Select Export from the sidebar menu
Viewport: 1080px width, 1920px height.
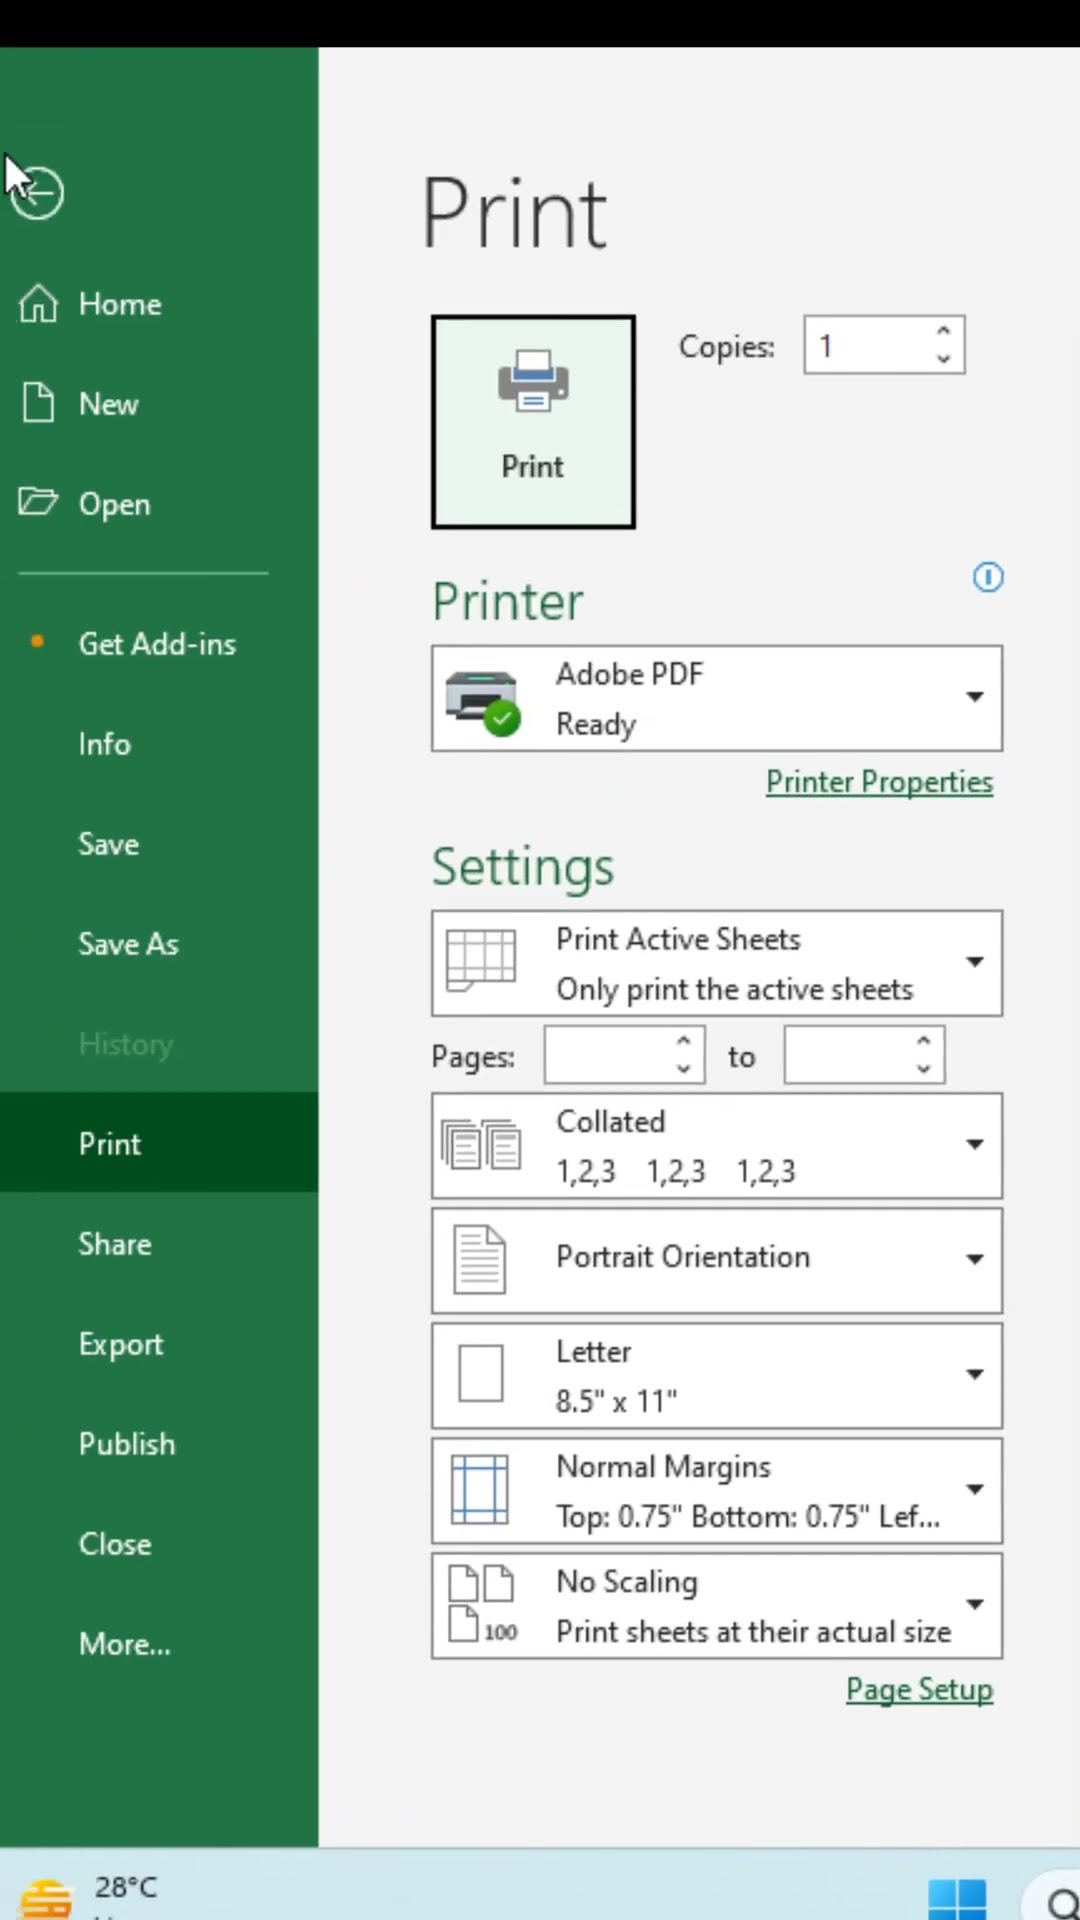click(x=121, y=1344)
